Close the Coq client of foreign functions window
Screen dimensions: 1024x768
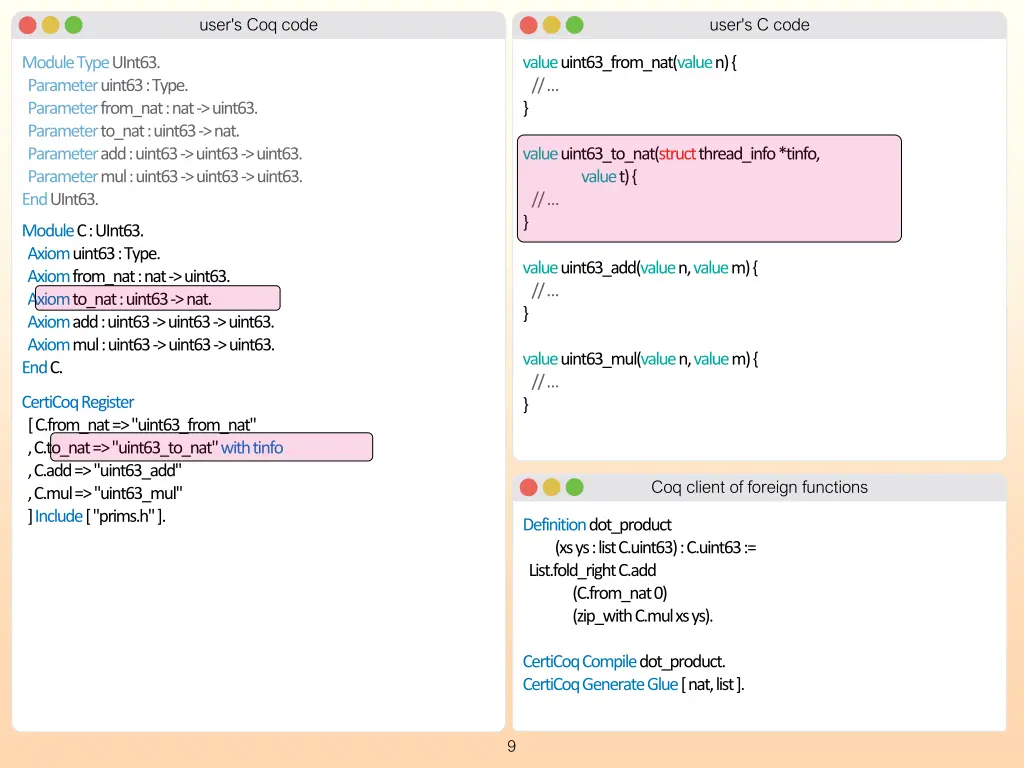pos(528,487)
